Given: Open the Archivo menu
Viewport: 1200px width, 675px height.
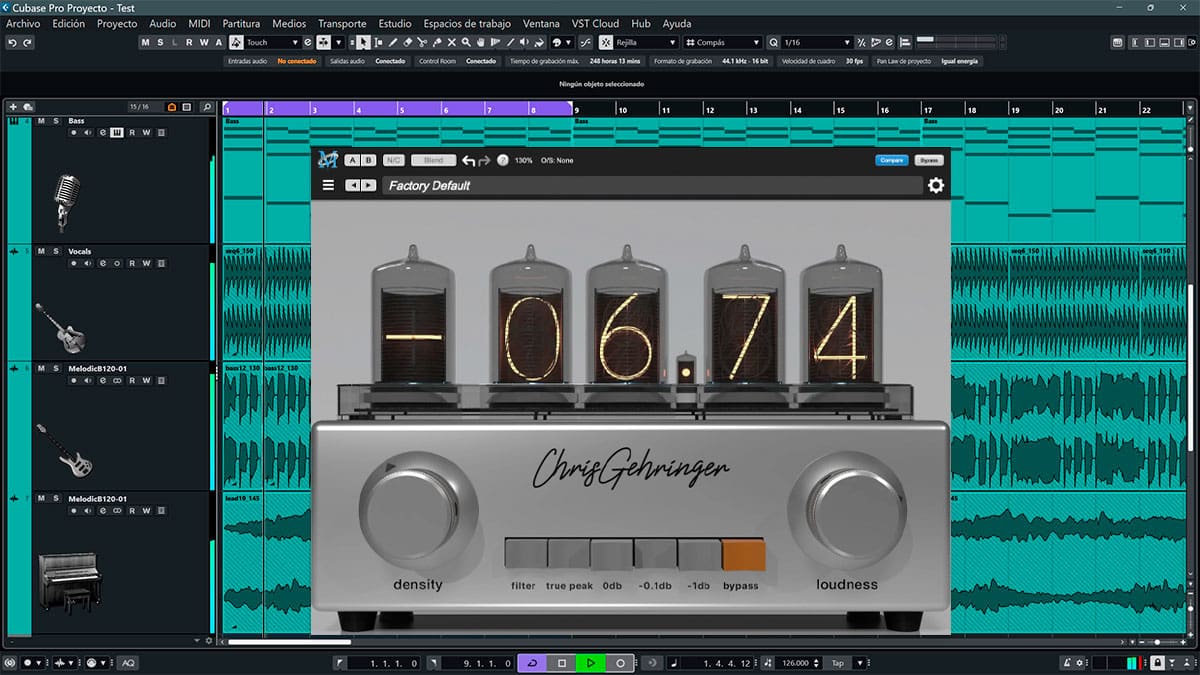Looking at the screenshot, I should point(24,23).
